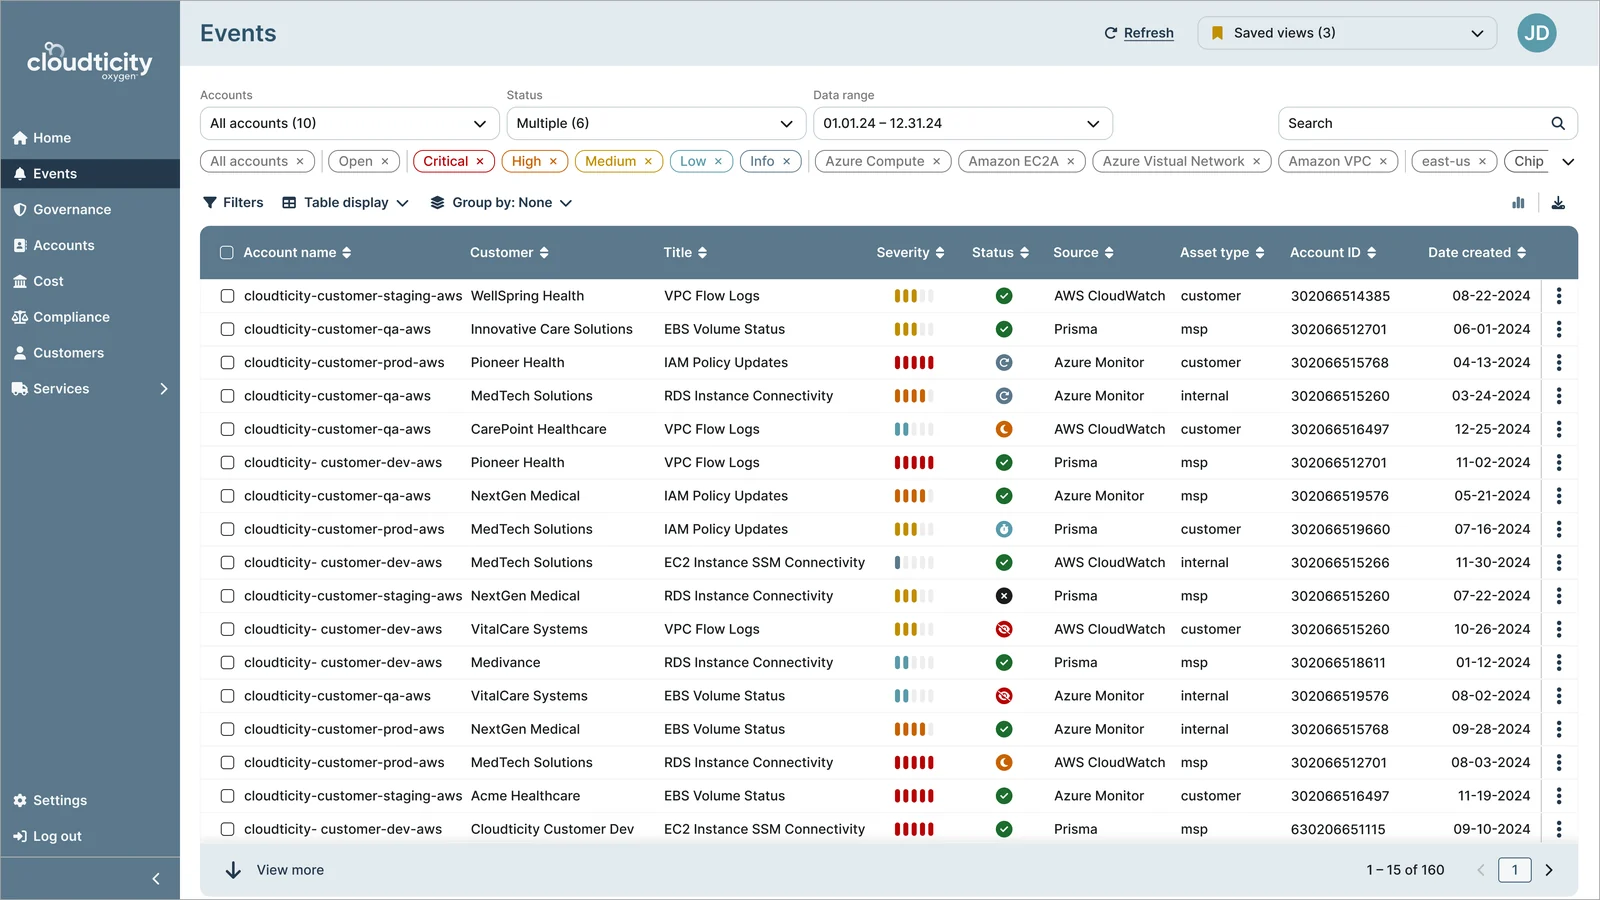The height and width of the screenshot is (900, 1600).
Task: Remove the Open status chip
Action: click(385, 161)
